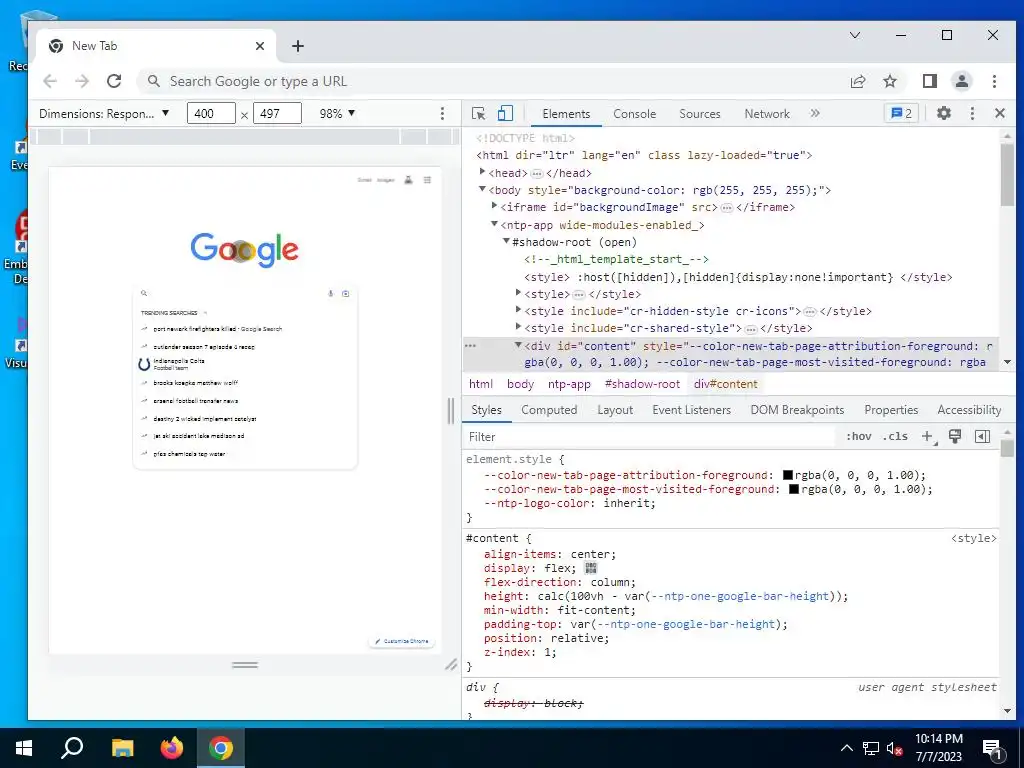Open the DOM Breakpoints tab
Viewport: 1024px width, 768px height.
[797, 410]
